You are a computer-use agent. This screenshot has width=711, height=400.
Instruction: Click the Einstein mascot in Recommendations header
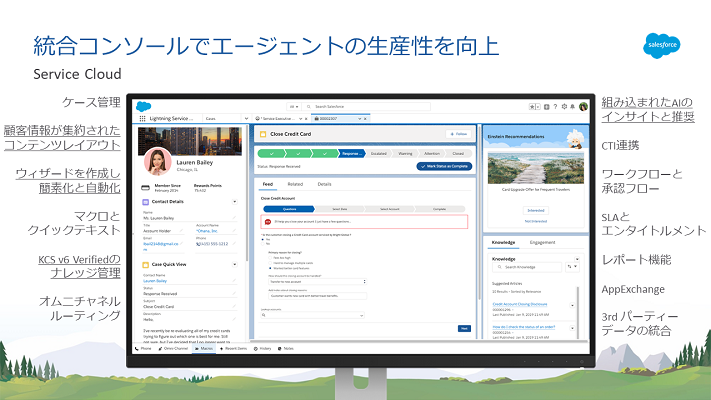pyautogui.click(x=576, y=139)
